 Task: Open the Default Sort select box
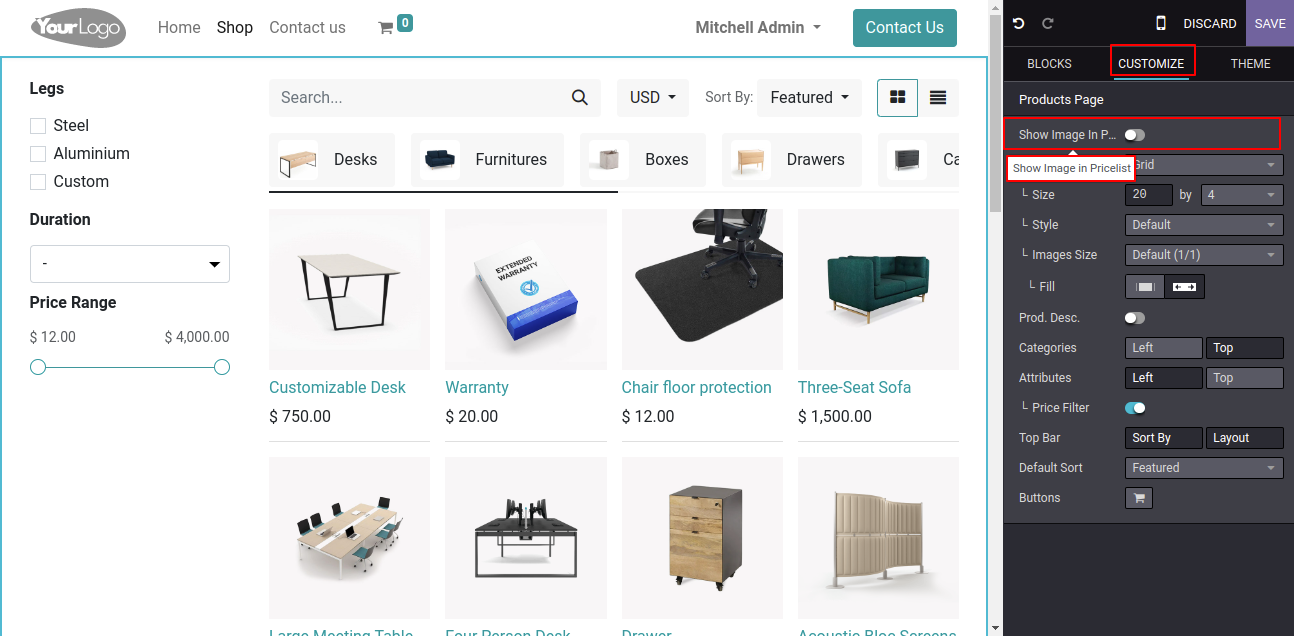(1204, 467)
